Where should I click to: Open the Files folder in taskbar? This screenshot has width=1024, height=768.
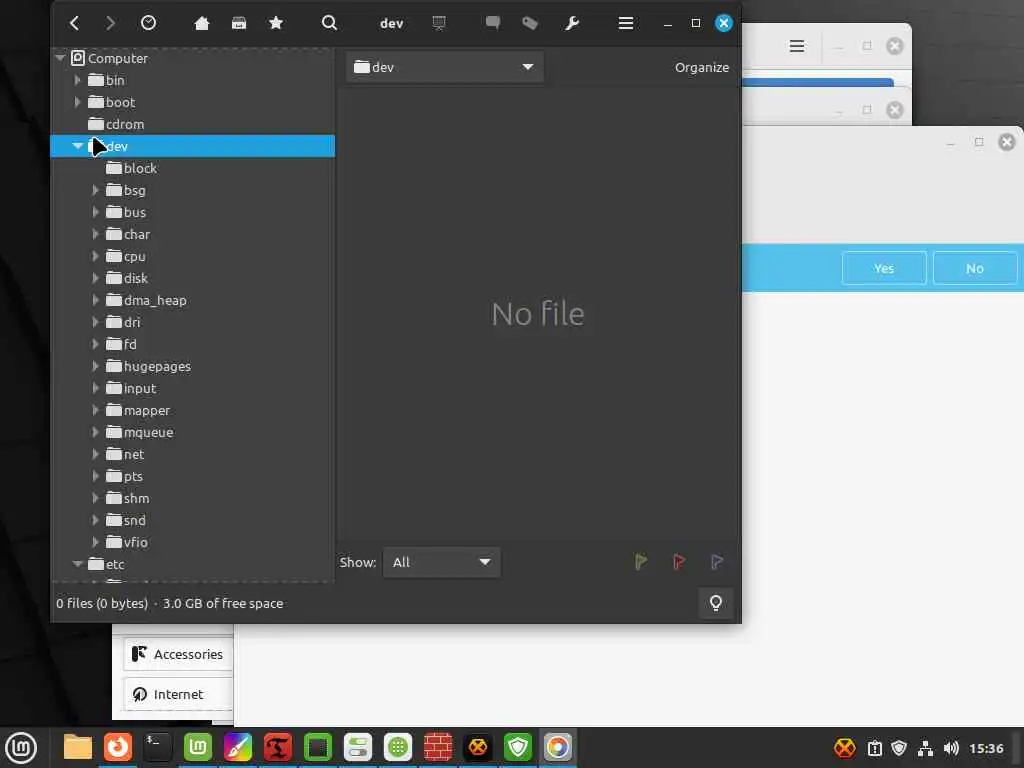(78, 747)
